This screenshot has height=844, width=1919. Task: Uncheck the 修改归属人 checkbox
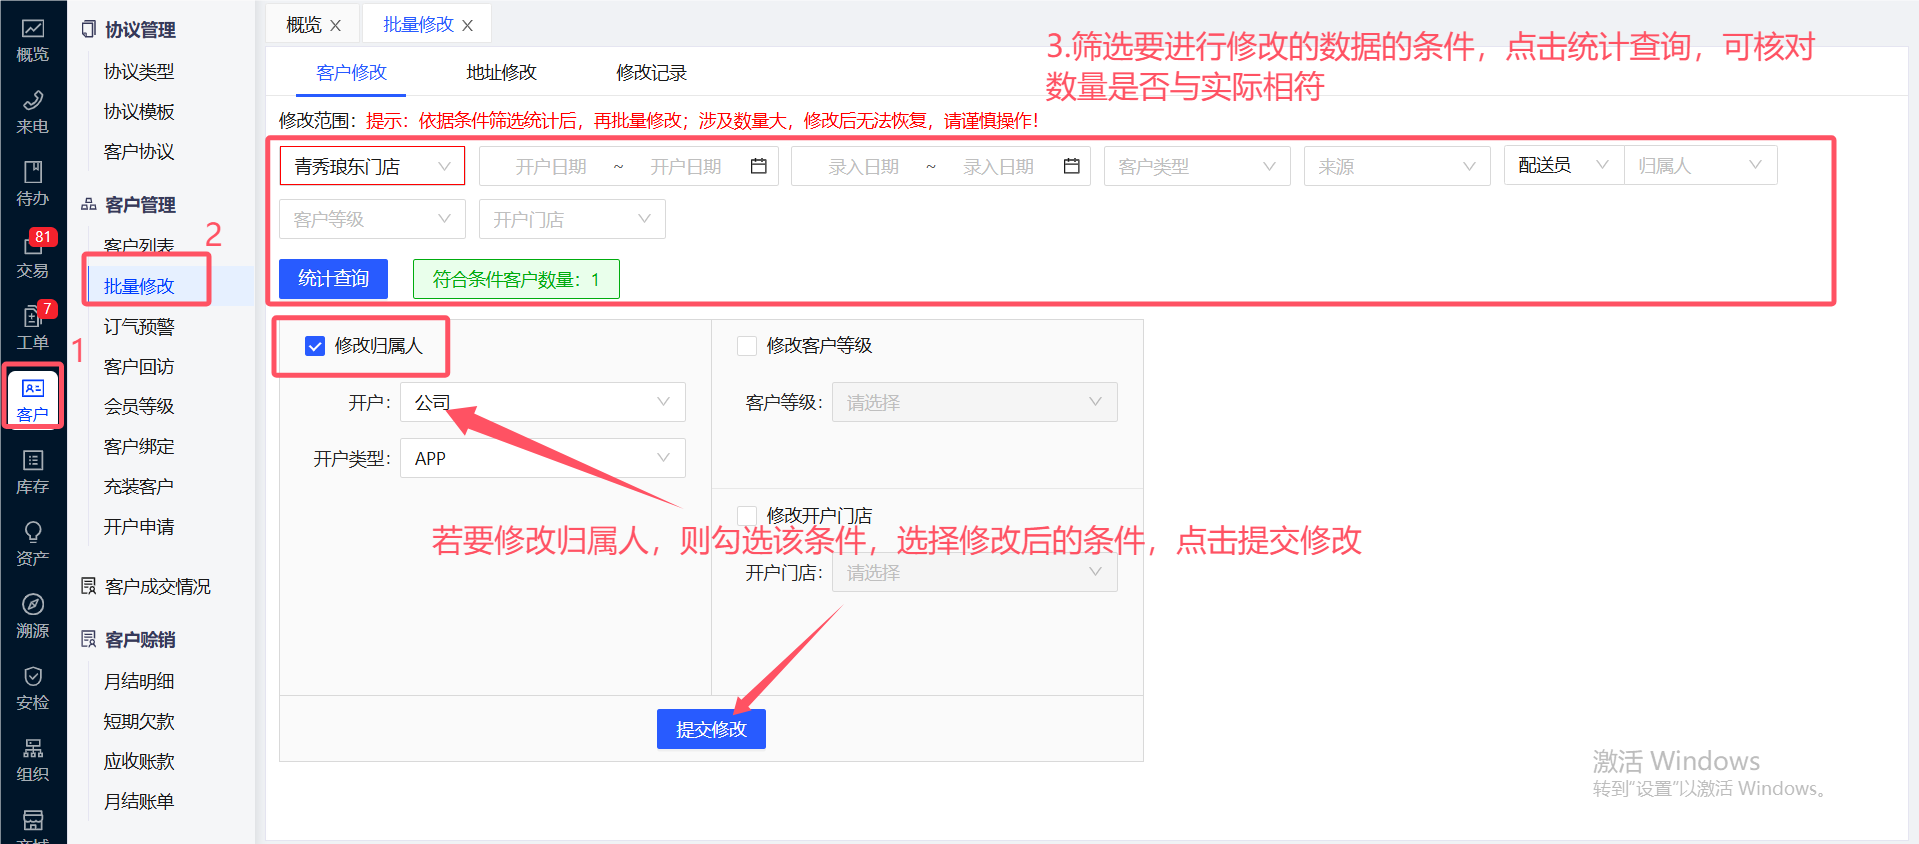click(315, 346)
